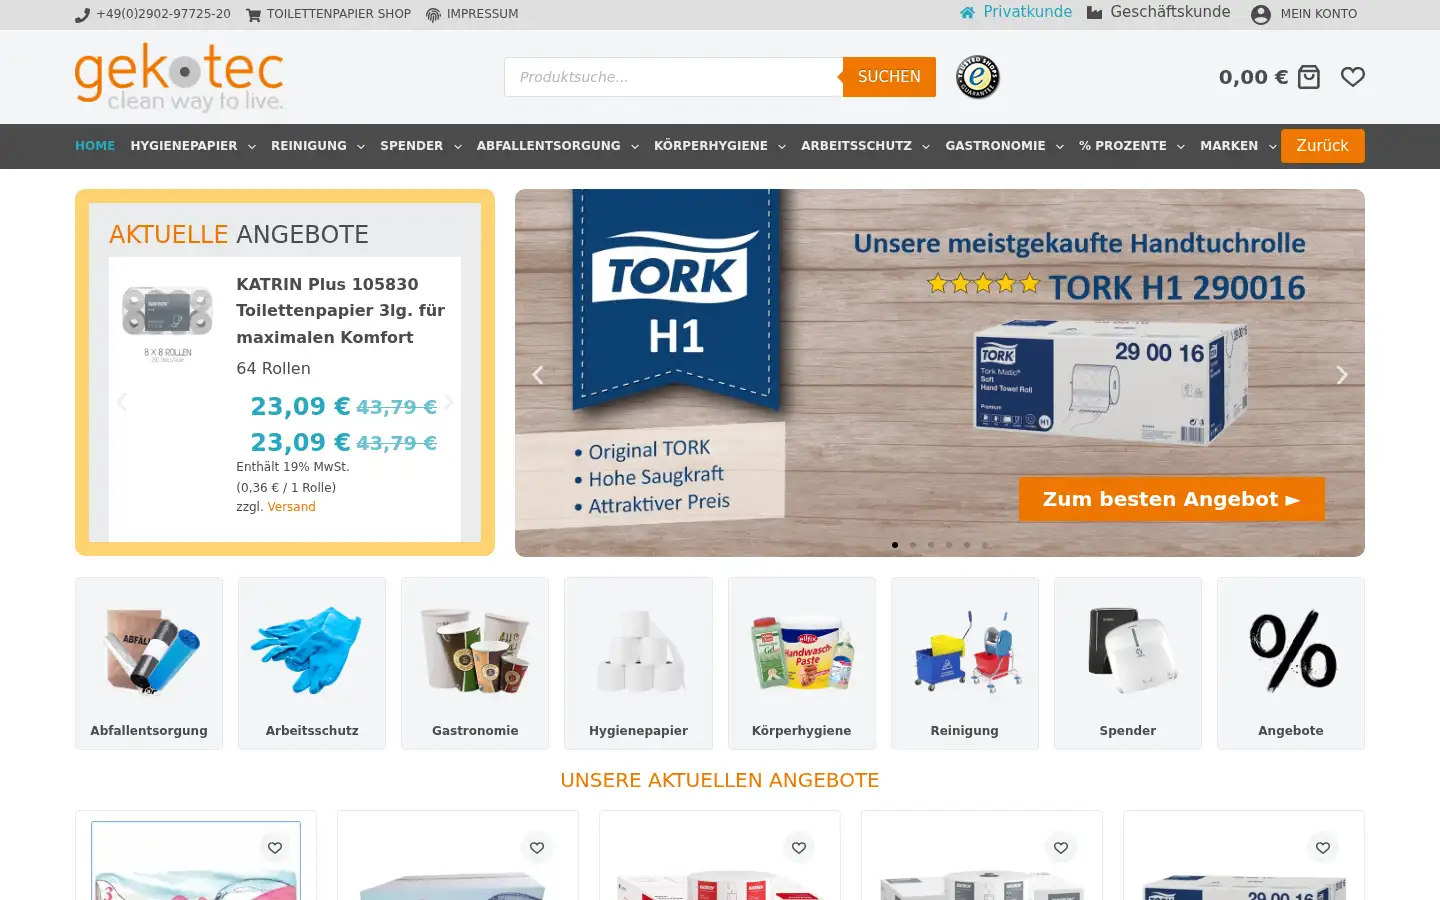The height and width of the screenshot is (900, 1440).
Task: Click the cart icon next to Toilettenpapier Shop
Action: pos(253,15)
